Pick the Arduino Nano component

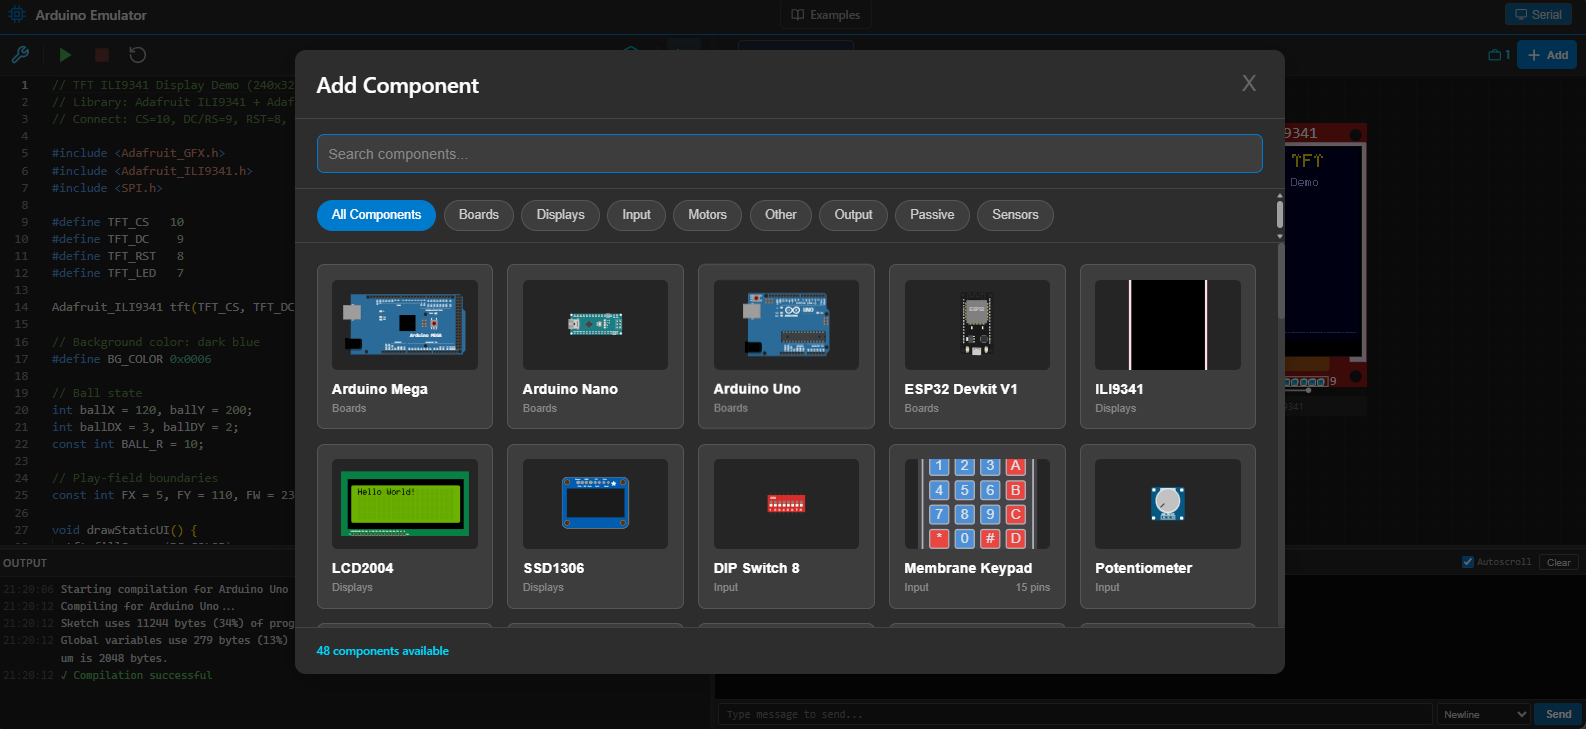tap(595, 346)
